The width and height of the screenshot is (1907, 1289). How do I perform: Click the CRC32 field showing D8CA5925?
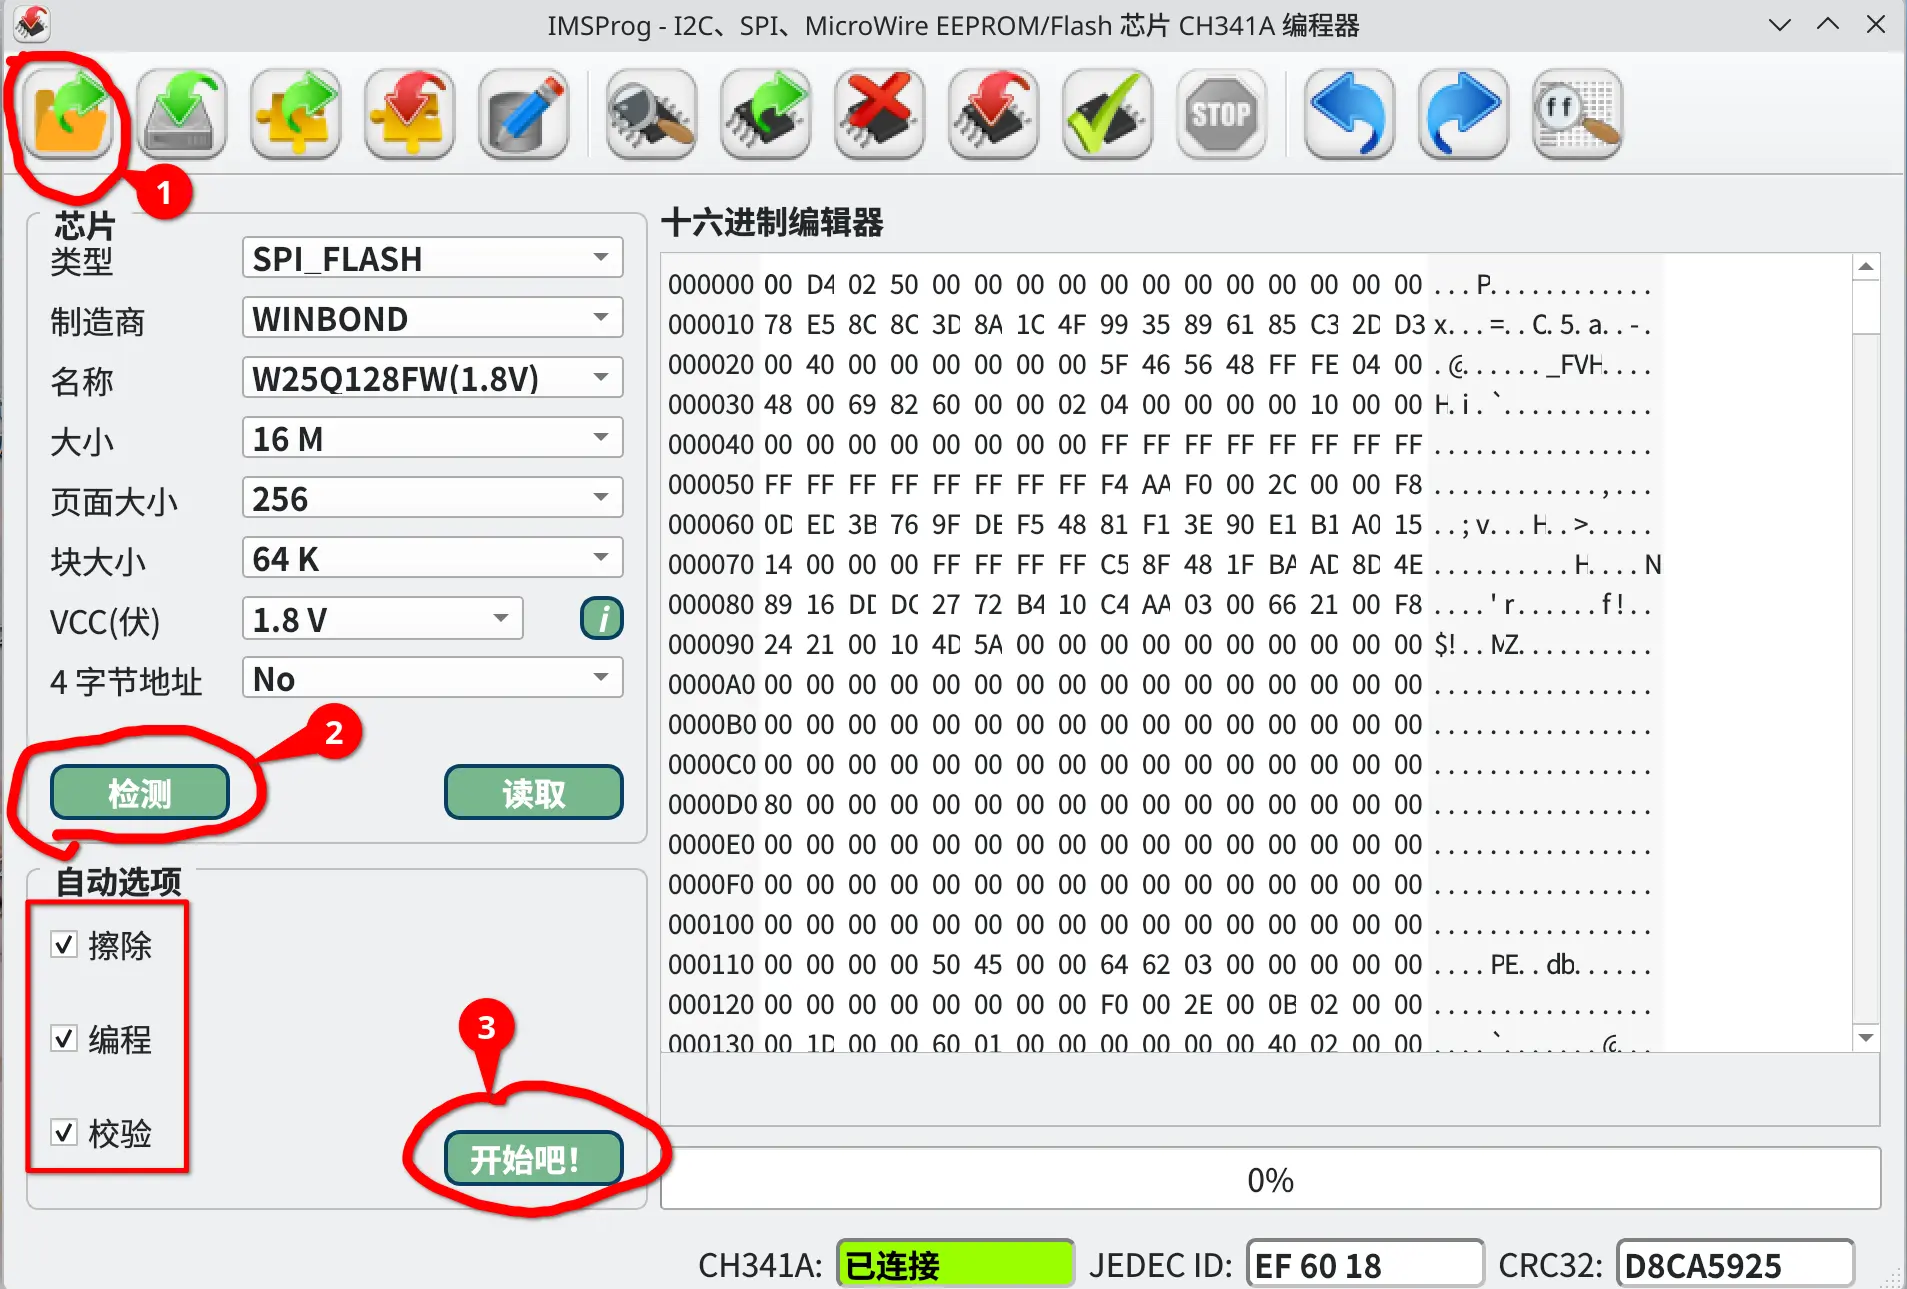pyautogui.click(x=1736, y=1265)
